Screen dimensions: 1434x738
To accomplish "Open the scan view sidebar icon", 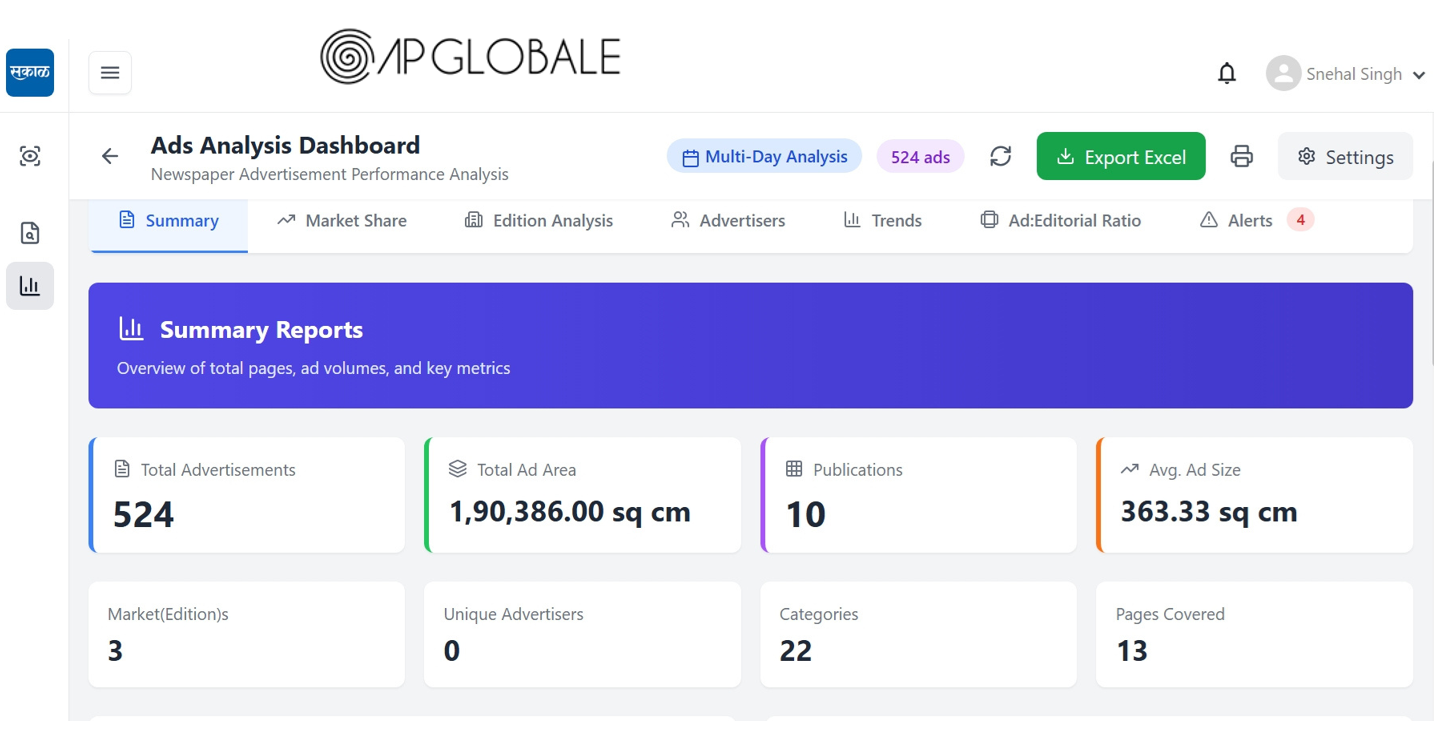I will click(30, 156).
